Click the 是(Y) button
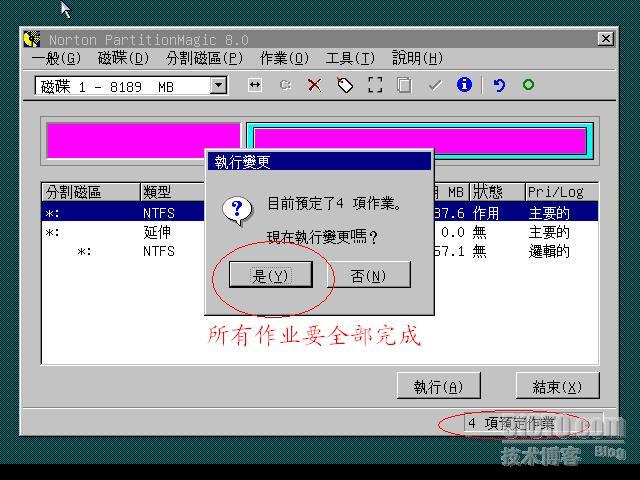 (x=271, y=275)
